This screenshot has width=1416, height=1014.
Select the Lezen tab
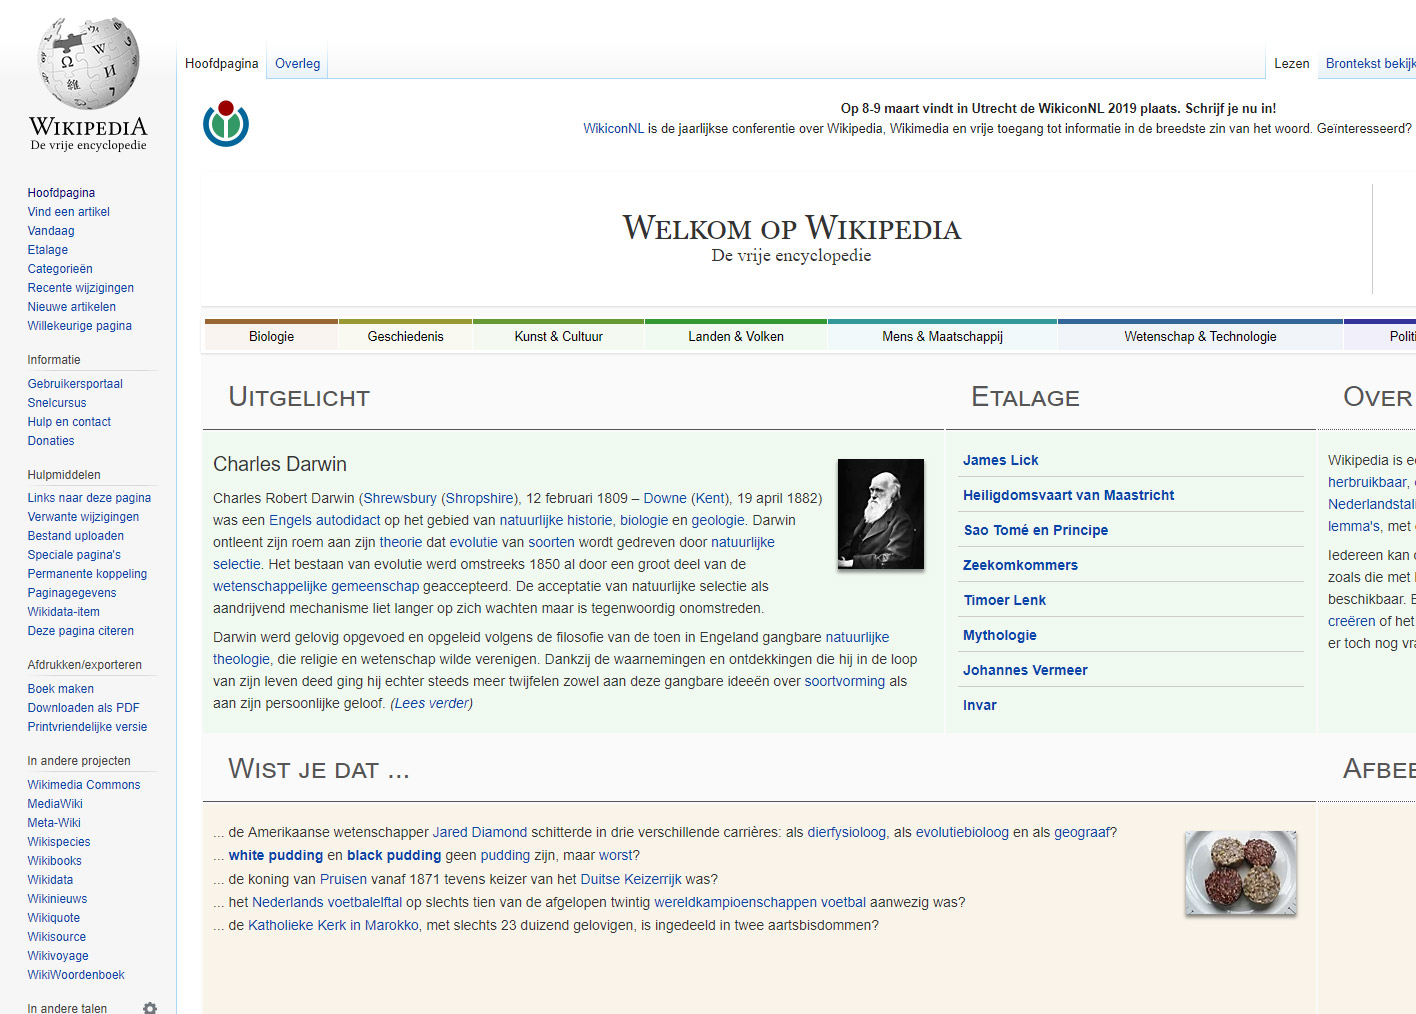click(x=1291, y=64)
